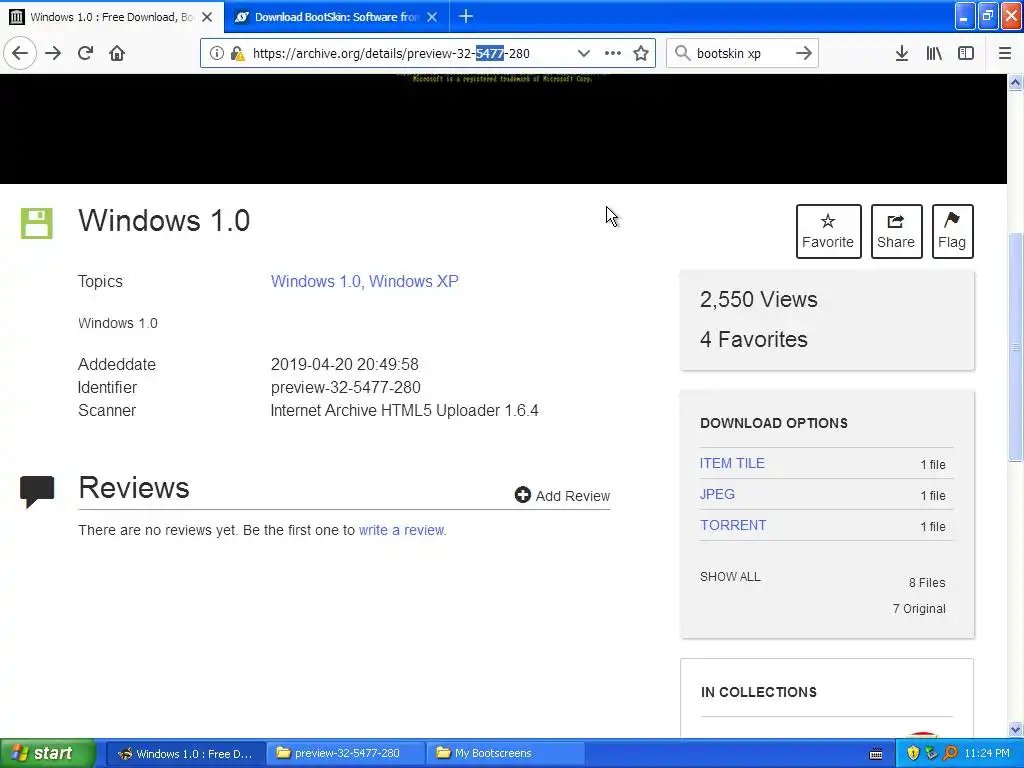Image resolution: width=1024 pixels, height=768 pixels.
Task: Download the TORRENT file
Action: pos(733,525)
